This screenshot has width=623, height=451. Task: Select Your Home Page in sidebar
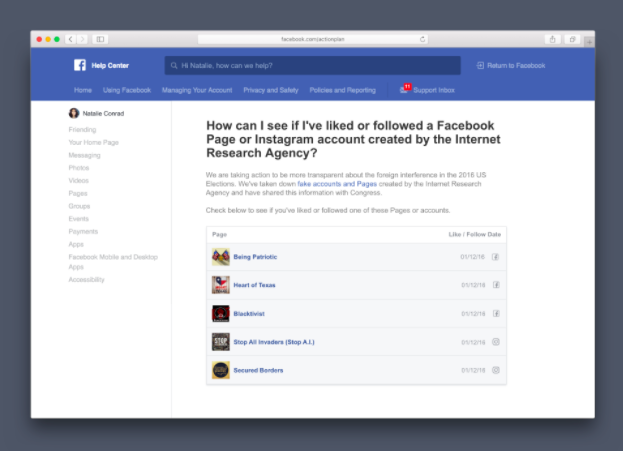(93, 142)
